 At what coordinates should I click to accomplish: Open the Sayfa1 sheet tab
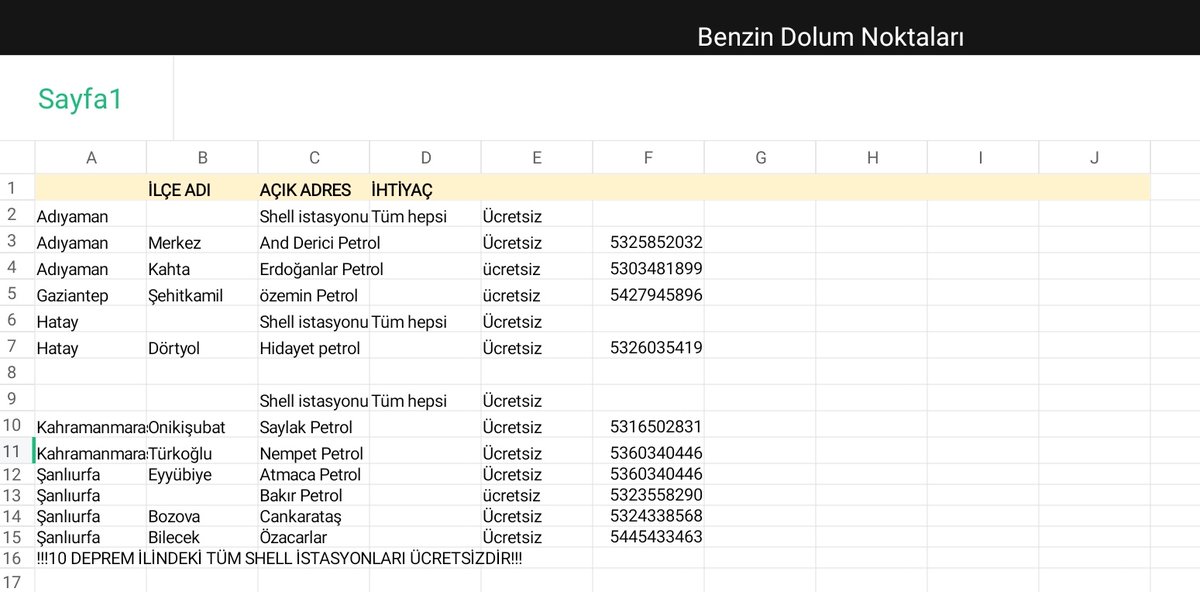(x=81, y=99)
